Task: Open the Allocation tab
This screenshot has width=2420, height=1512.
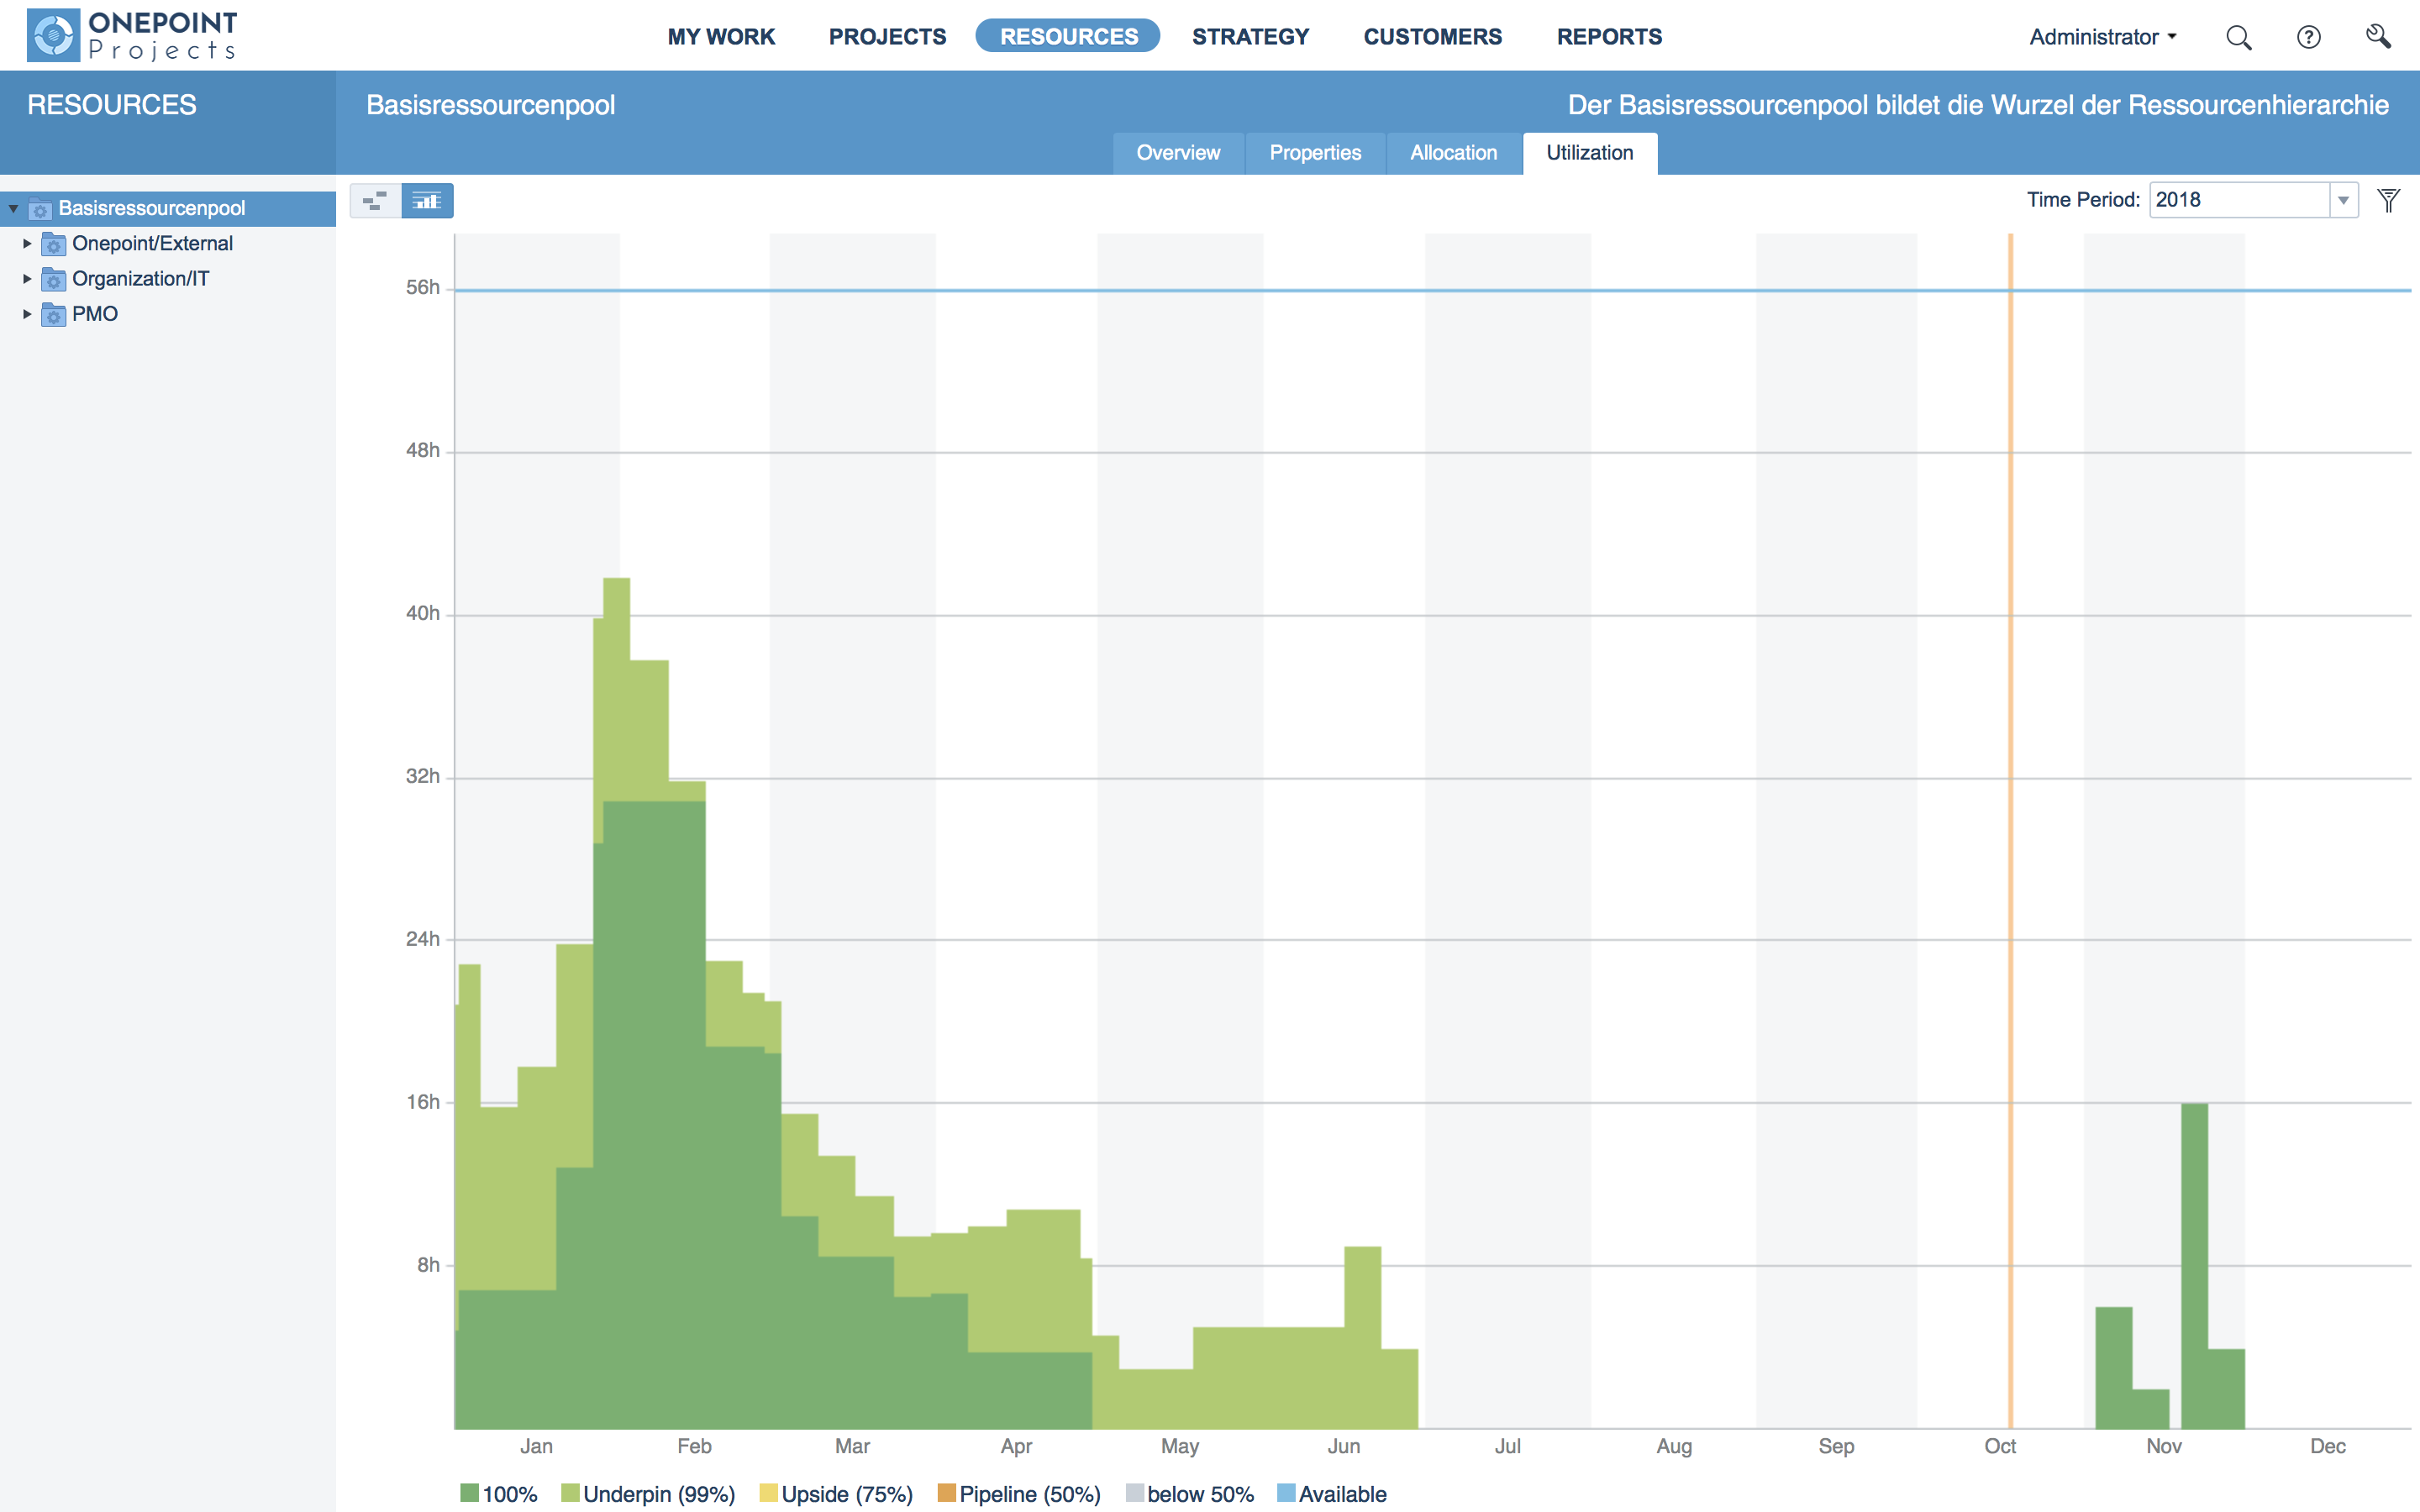Action: pyautogui.click(x=1453, y=153)
